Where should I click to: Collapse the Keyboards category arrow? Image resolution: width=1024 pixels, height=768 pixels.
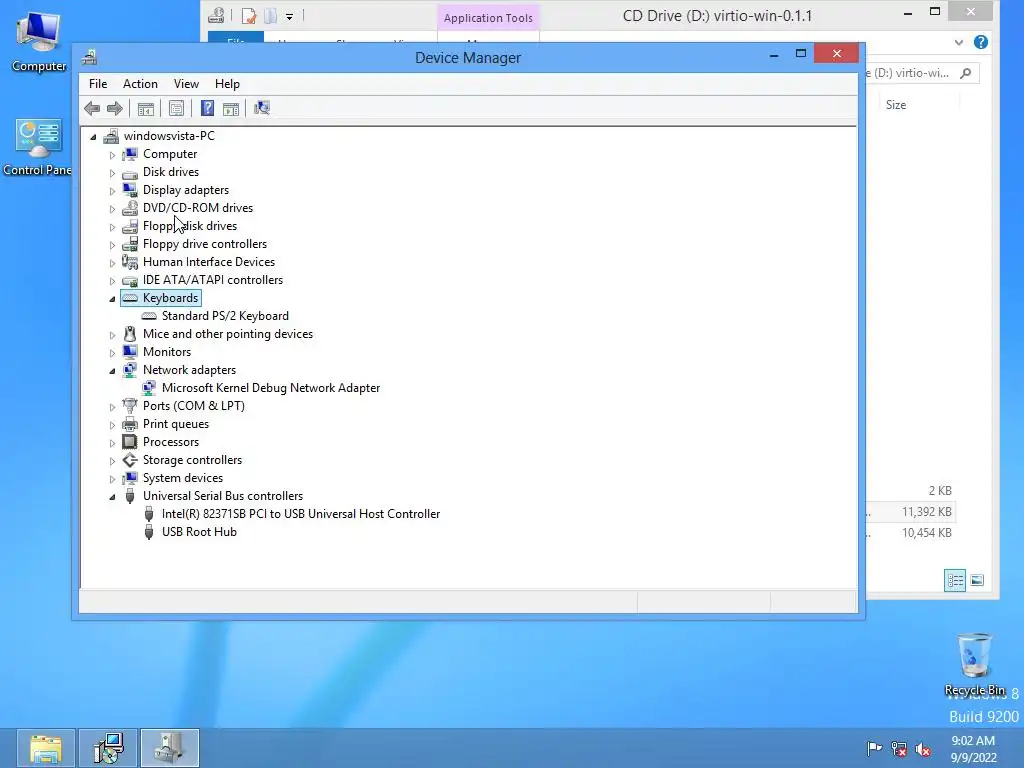112,299
